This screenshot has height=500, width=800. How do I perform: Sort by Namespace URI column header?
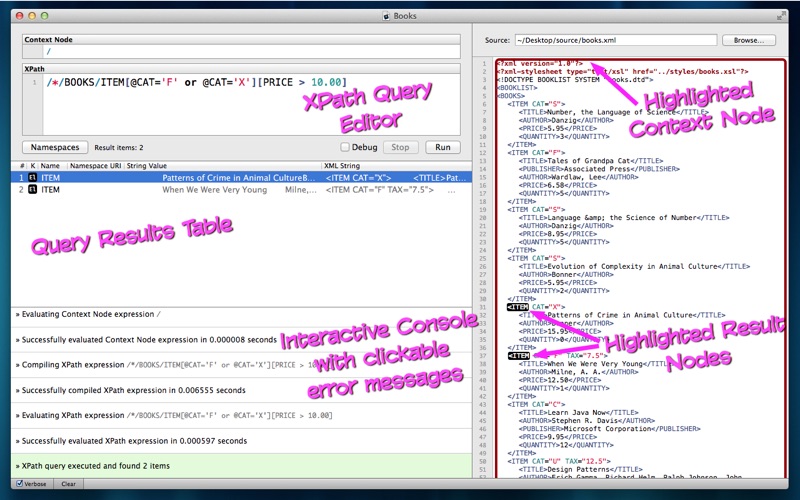[x=95, y=166]
